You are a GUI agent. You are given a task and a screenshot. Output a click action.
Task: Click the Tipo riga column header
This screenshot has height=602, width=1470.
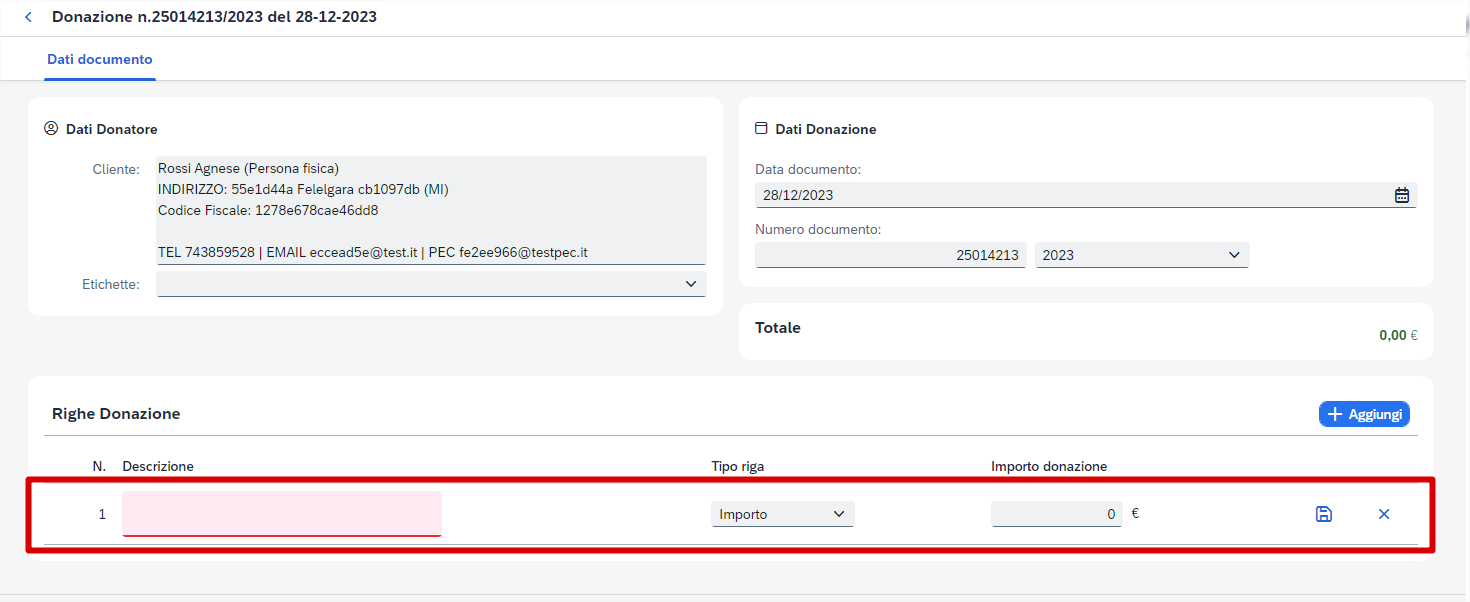tap(743, 466)
